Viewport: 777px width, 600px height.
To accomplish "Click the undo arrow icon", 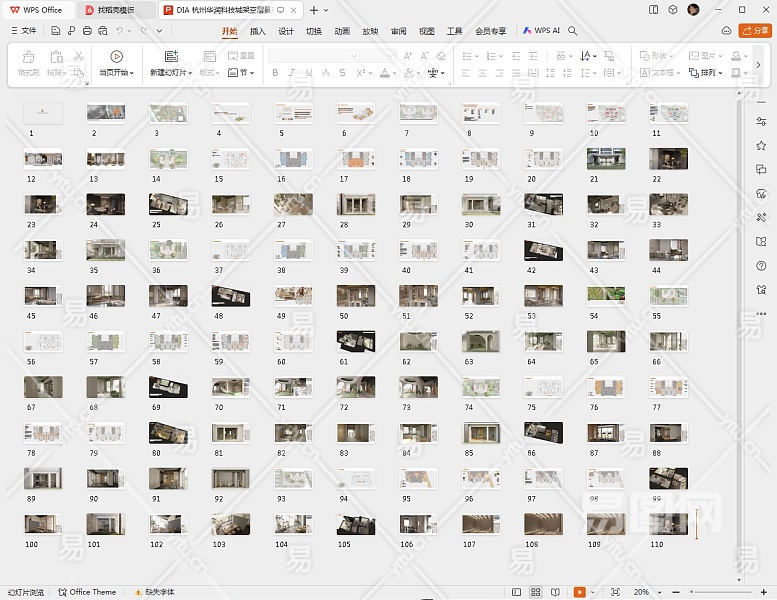I will pos(120,31).
